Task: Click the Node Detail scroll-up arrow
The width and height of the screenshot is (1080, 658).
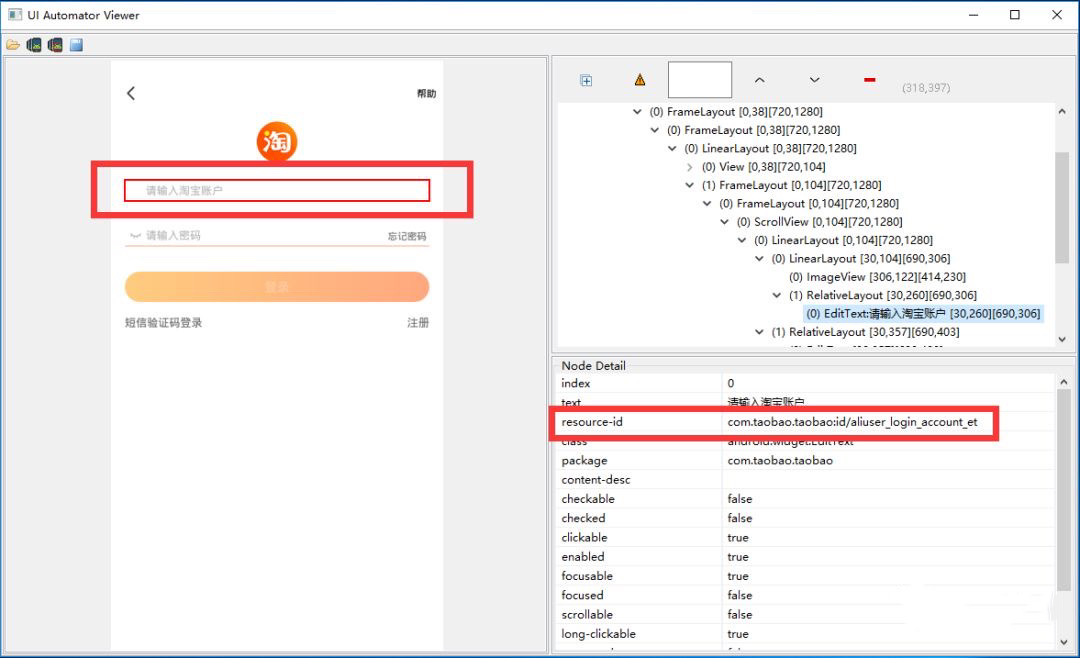Action: tap(1063, 382)
